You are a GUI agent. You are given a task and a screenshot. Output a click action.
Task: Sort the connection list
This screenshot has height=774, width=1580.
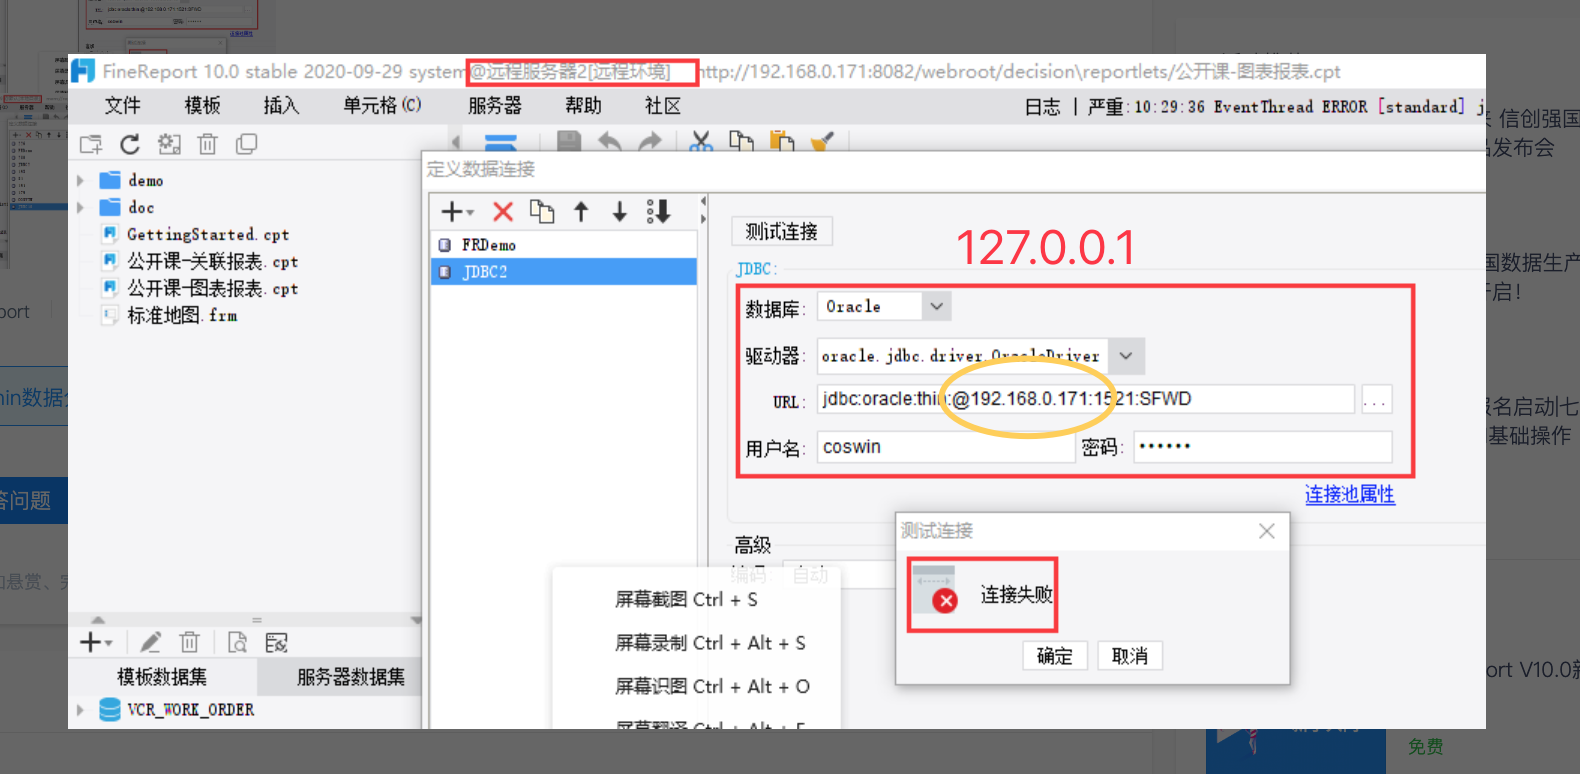(x=658, y=212)
